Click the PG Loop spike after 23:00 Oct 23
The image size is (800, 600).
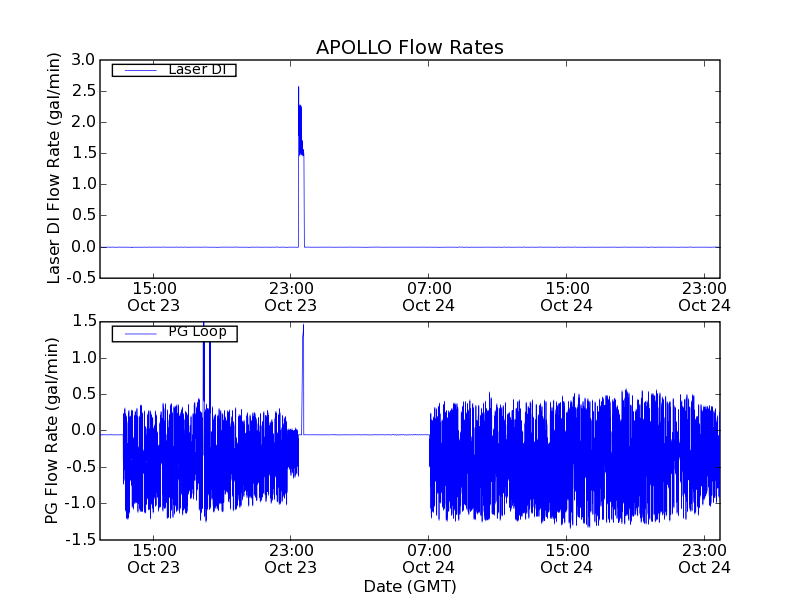303,379
